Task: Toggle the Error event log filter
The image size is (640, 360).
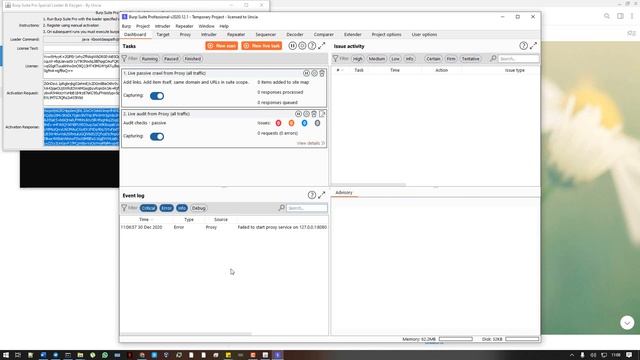Action: point(167,208)
